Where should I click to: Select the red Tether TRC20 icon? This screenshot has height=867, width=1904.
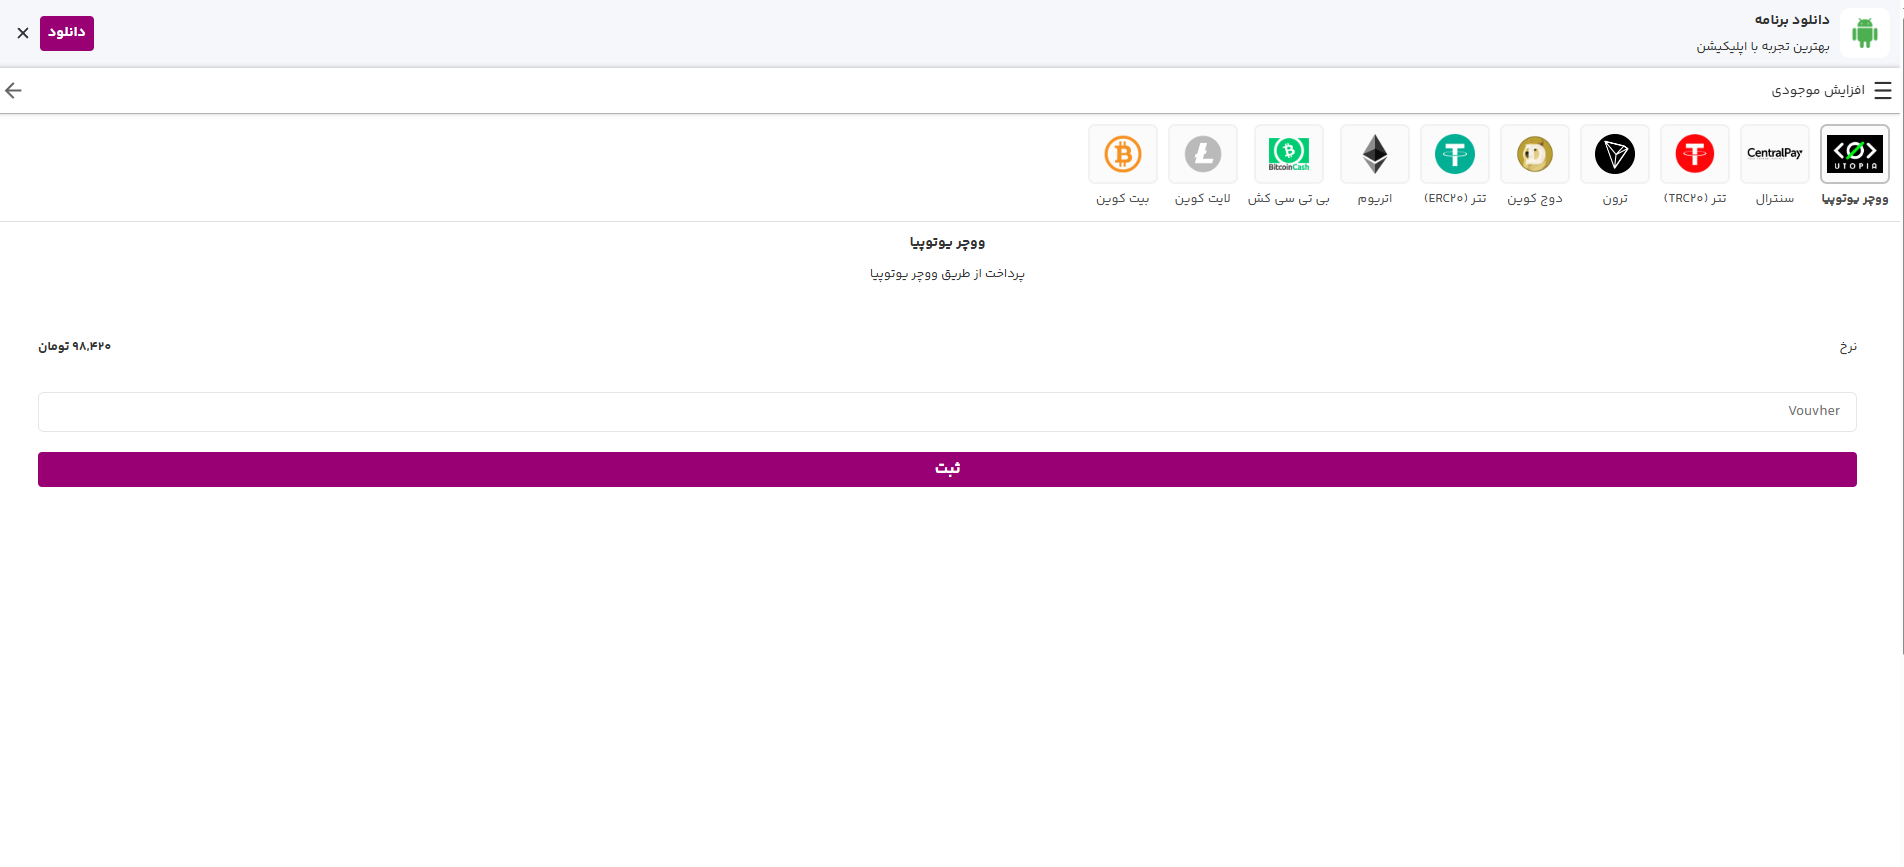(x=1694, y=154)
